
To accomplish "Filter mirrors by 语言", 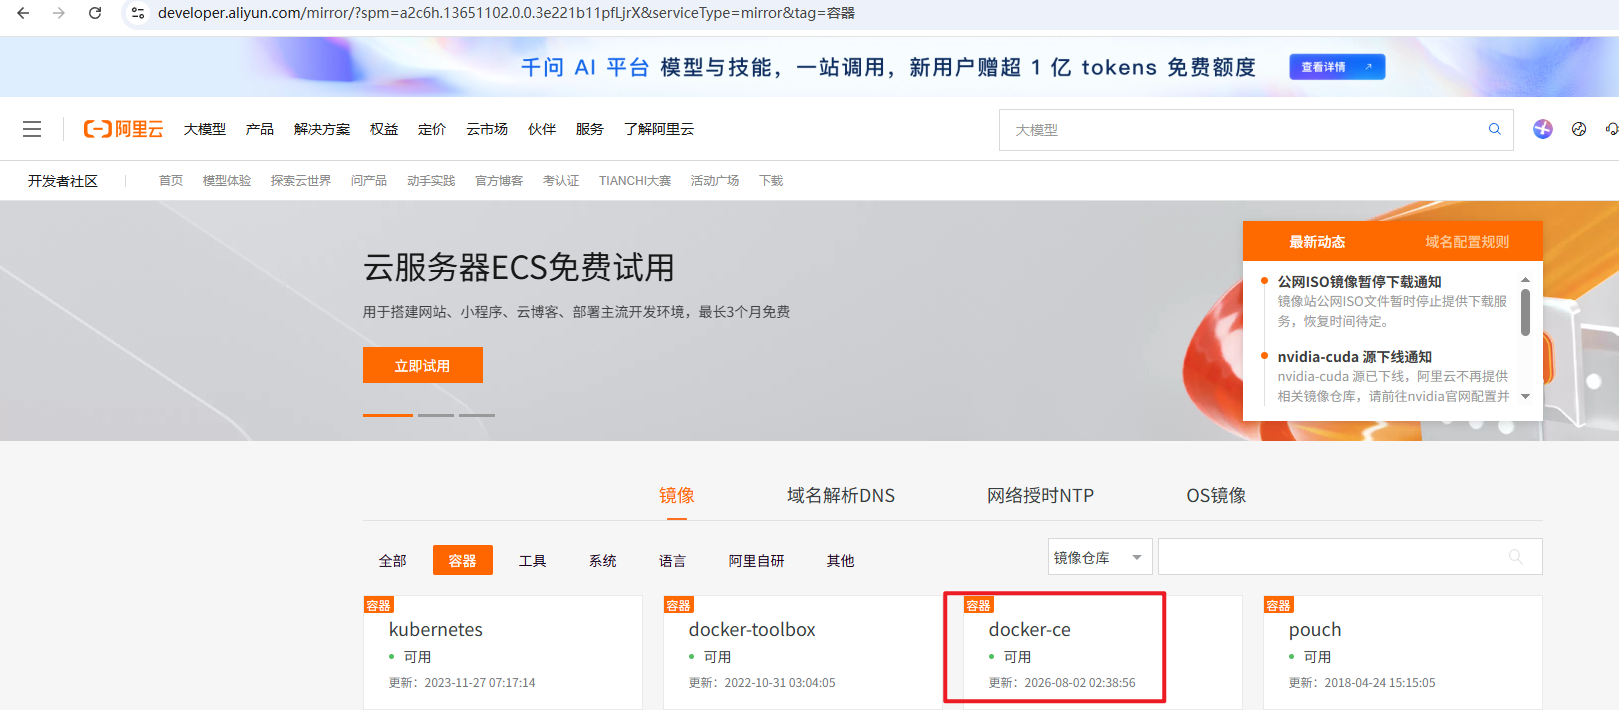I will pyautogui.click(x=673, y=561).
